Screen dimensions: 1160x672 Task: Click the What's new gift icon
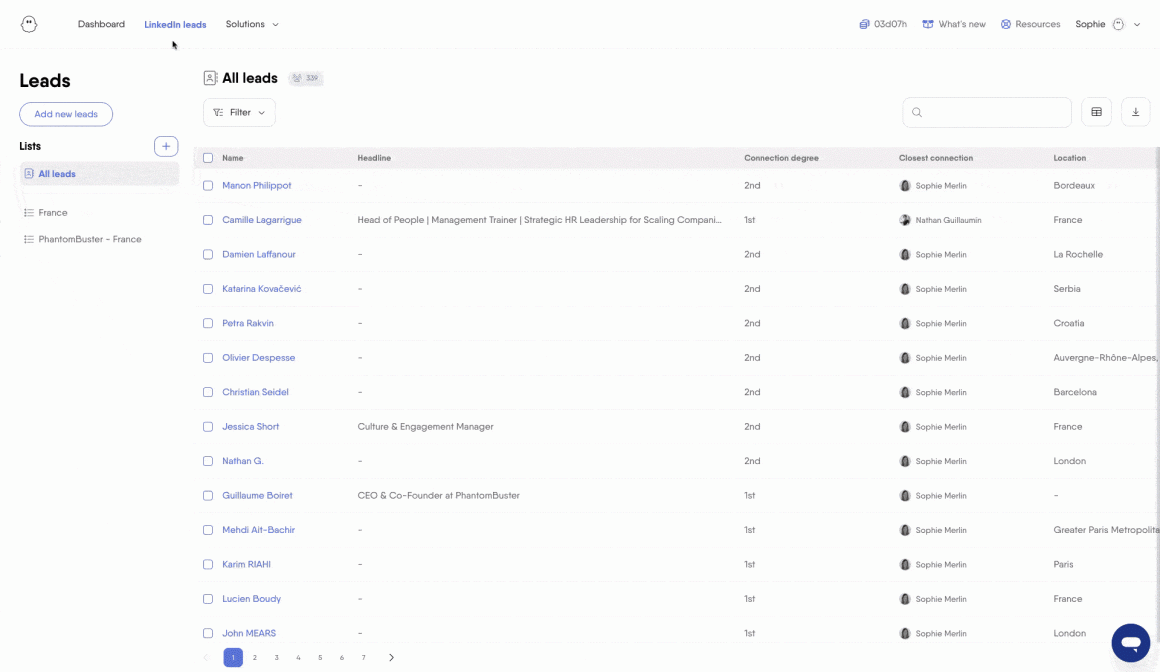click(928, 24)
